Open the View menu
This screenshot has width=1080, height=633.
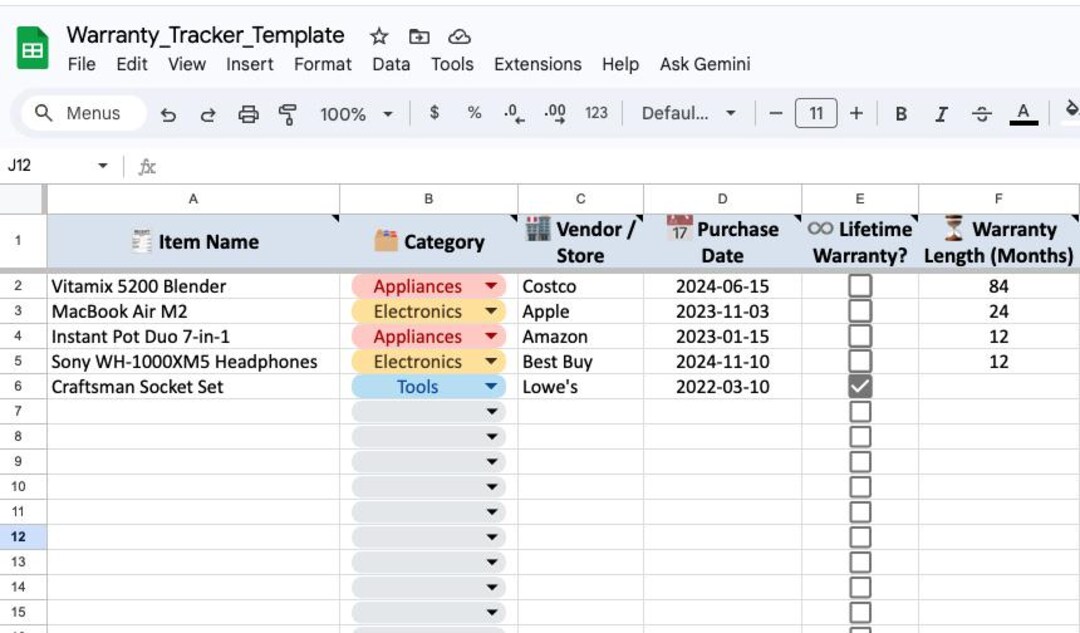tap(187, 64)
